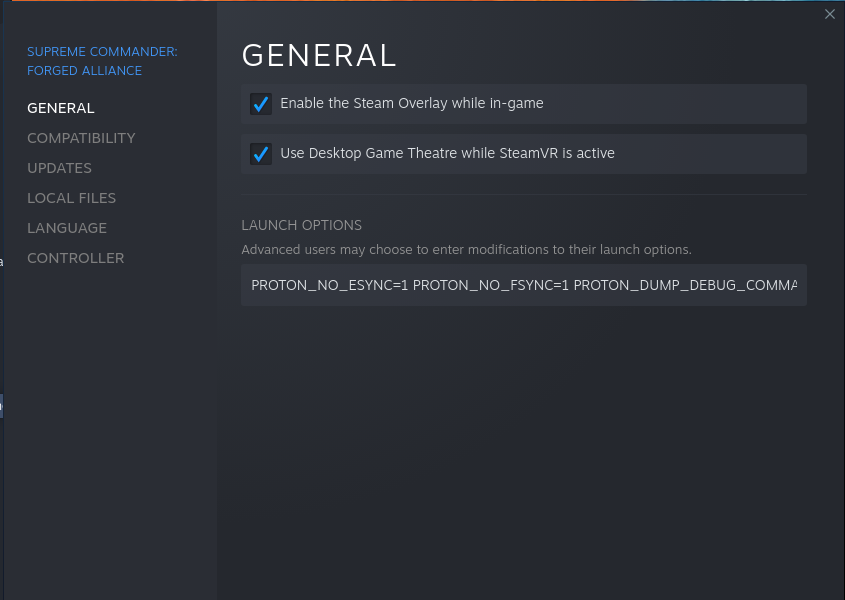Viewport: 845px width, 600px height.
Task: Open the Controller settings tab
Action: [x=75, y=258]
